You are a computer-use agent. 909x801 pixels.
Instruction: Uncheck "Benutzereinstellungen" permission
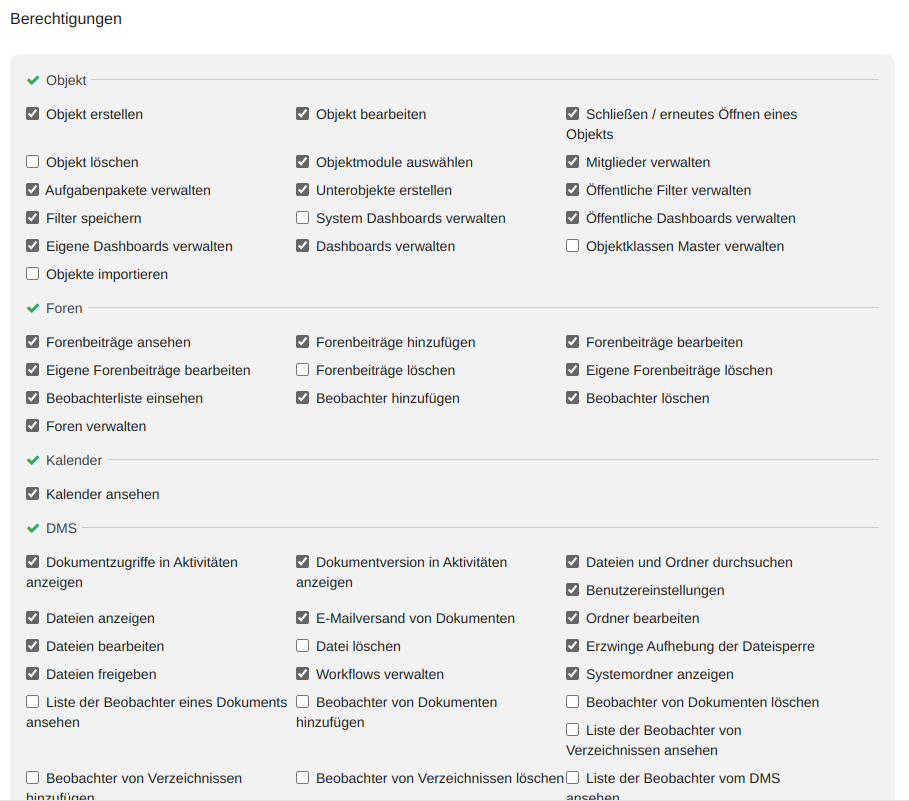(573, 590)
